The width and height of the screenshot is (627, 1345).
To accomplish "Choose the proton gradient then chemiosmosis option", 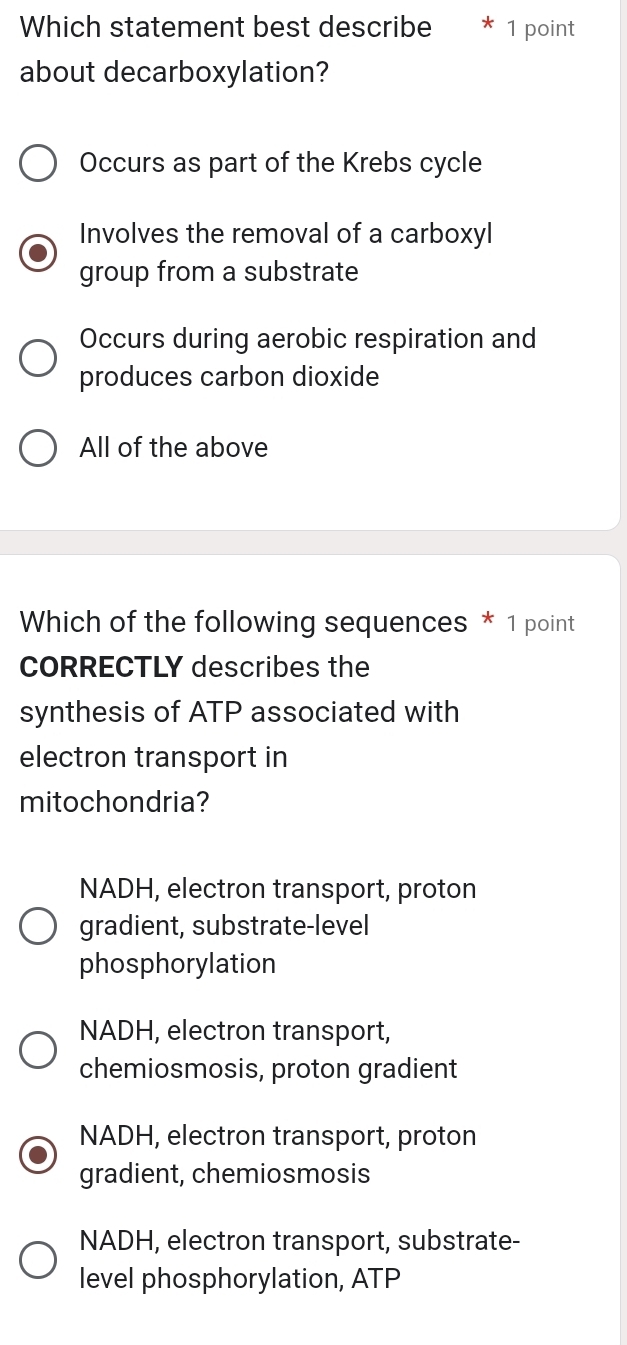I will point(37,1154).
